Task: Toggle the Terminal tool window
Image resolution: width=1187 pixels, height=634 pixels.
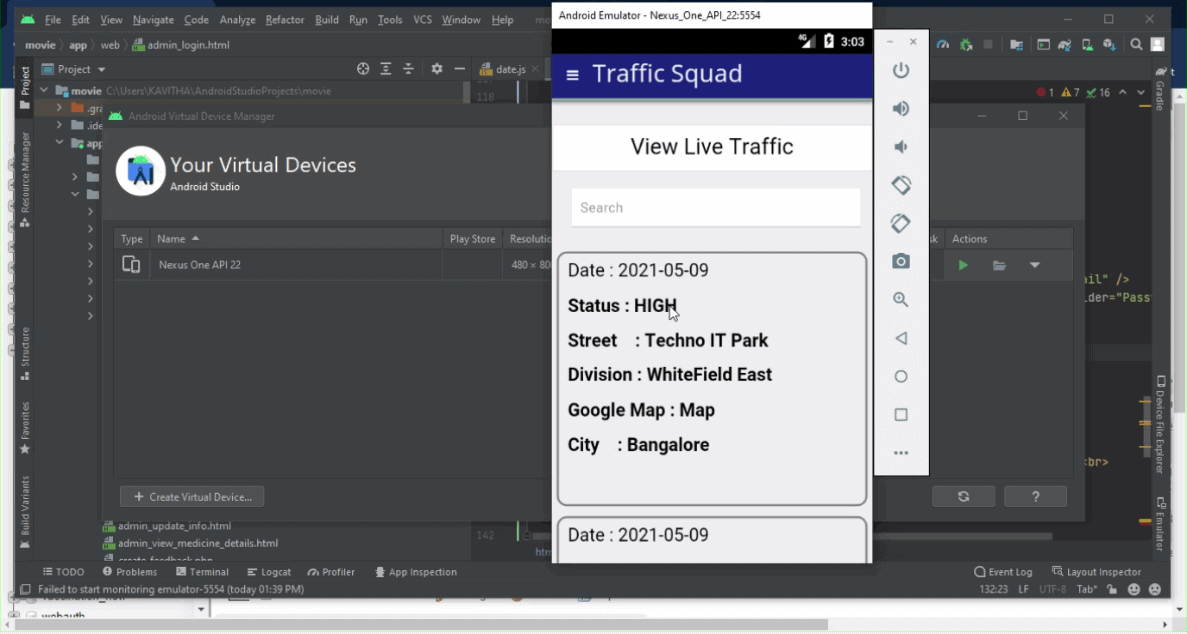Action: (202, 572)
